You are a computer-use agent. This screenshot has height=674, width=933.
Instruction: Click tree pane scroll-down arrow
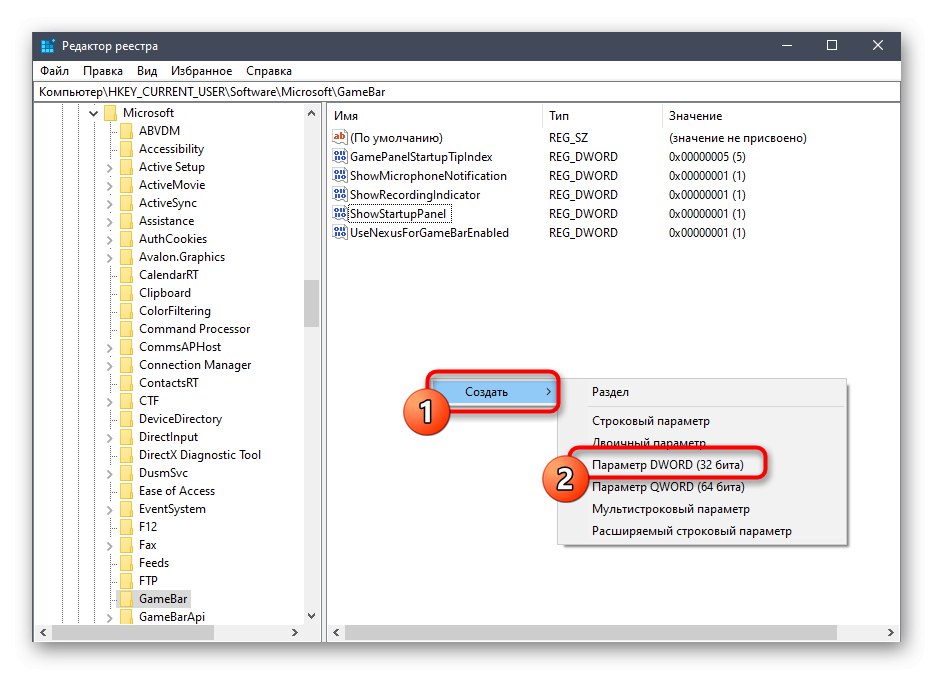coord(311,616)
